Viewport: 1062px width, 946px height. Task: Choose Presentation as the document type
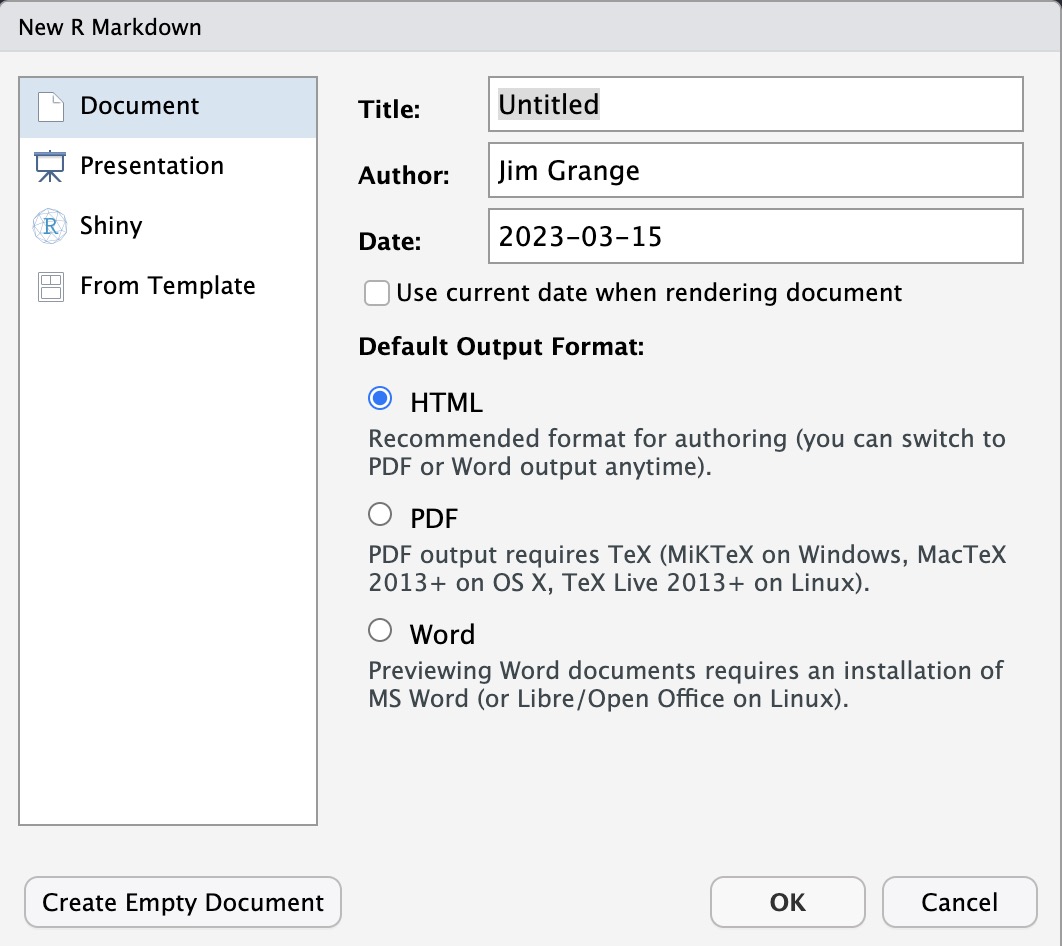pos(150,165)
